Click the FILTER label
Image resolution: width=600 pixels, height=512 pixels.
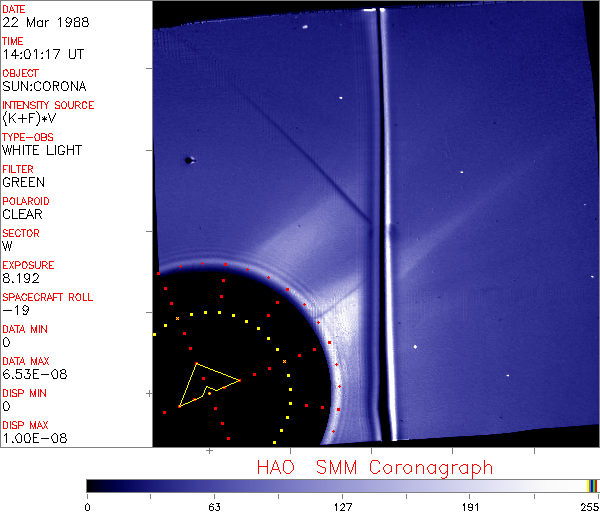[18, 169]
